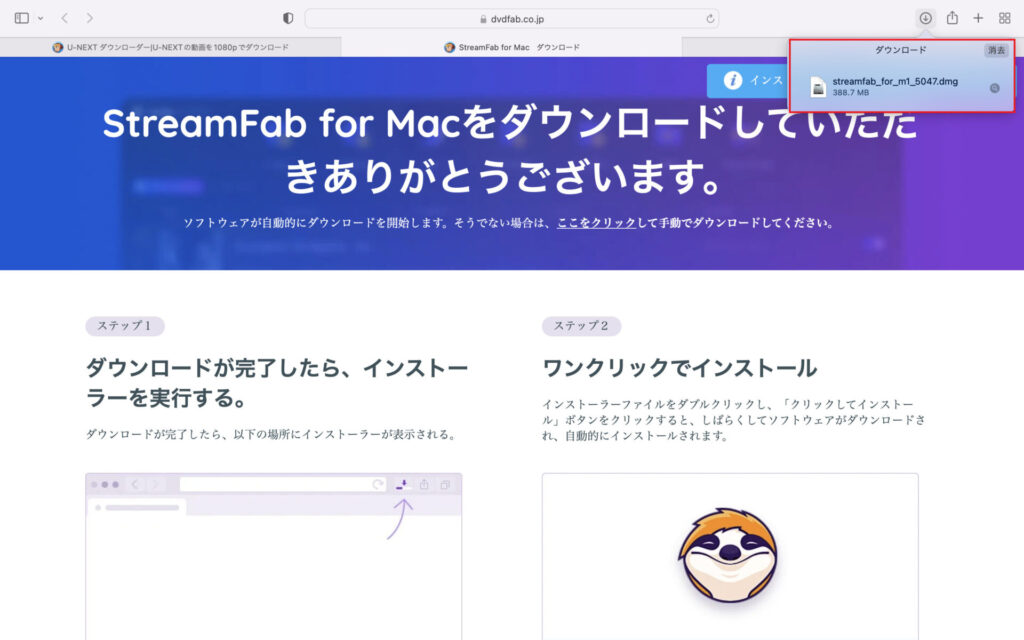Clear downloads with the 消去 button
The image size is (1024, 640).
point(996,50)
